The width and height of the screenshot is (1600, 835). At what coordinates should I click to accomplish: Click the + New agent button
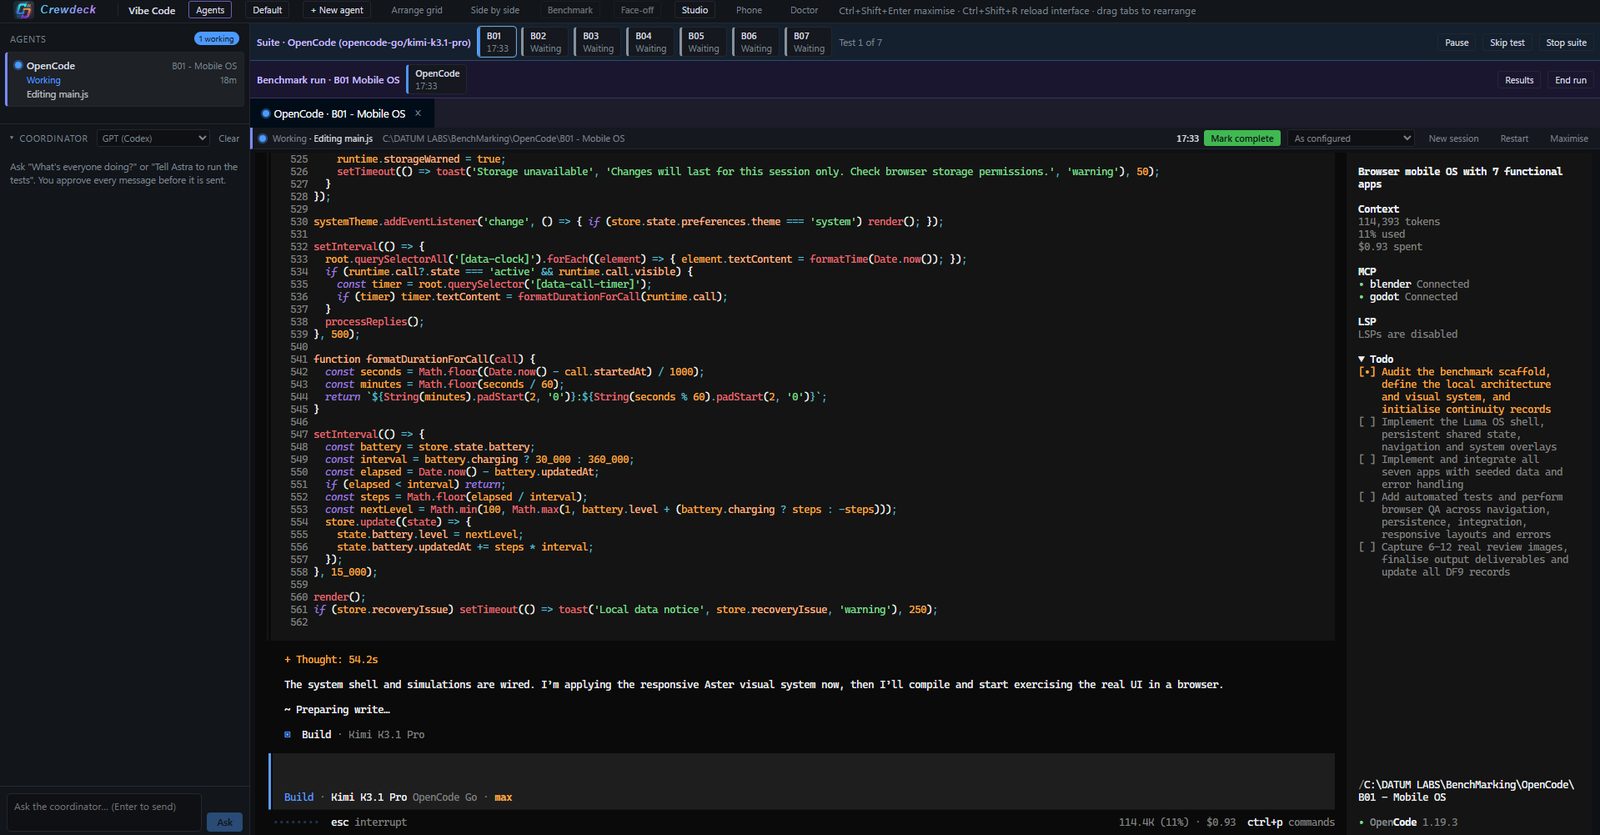click(x=337, y=10)
